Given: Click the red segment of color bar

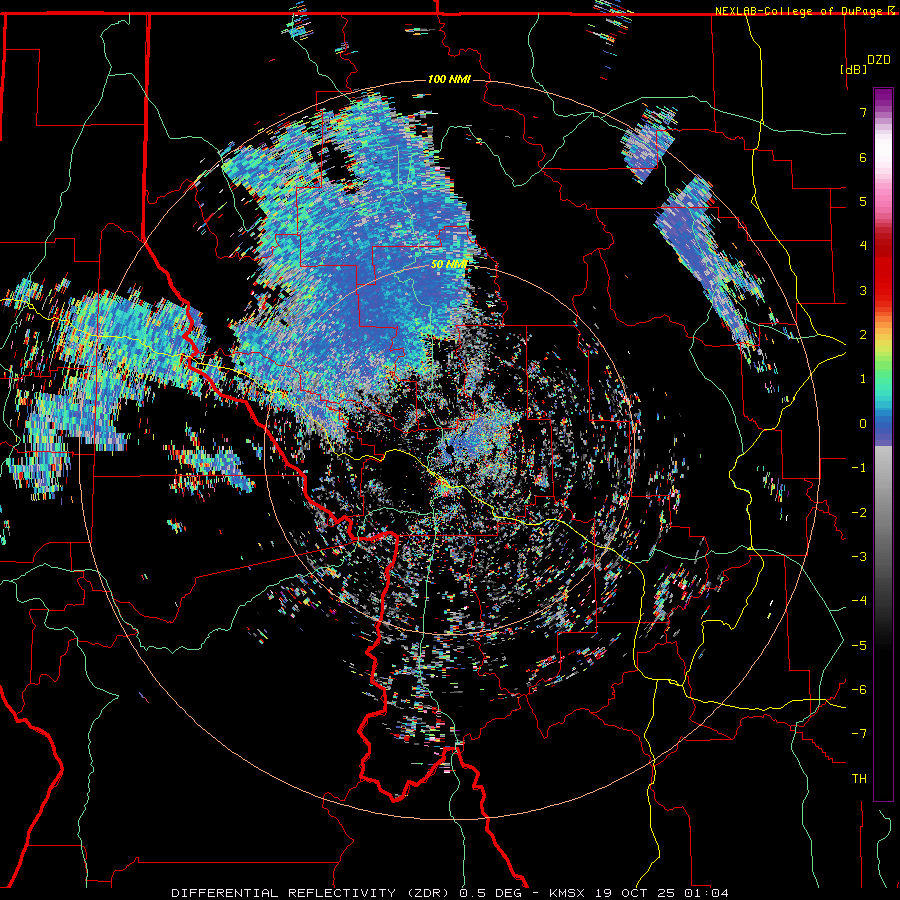Looking at the screenshot, I should [883, 270].
